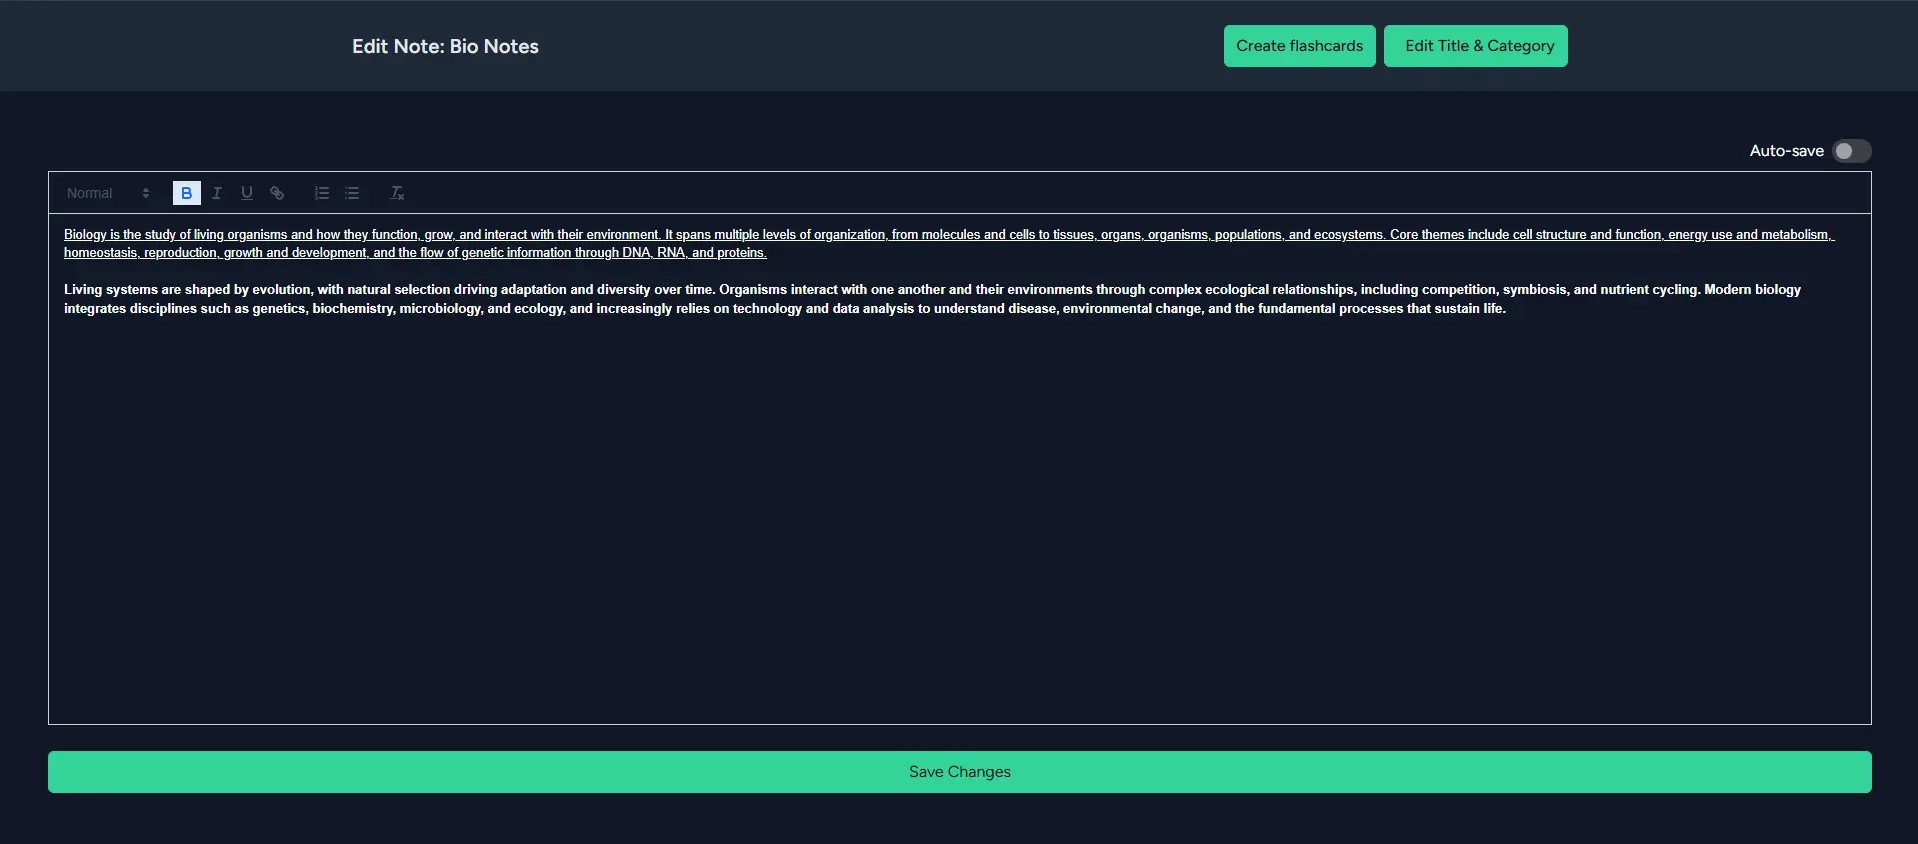Viewport: 1918px width, 844px height.
Task: Open Edit Title & Category
Action: click(1475, 46)
